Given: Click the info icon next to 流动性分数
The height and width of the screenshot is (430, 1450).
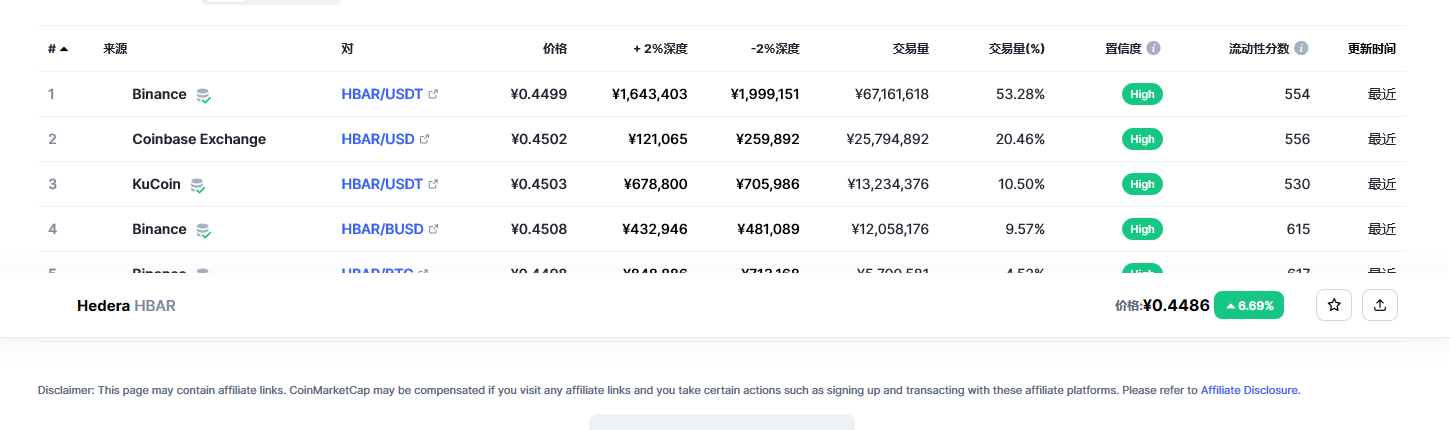Looking at the screenshot, I should click(x=1301, y=48).
